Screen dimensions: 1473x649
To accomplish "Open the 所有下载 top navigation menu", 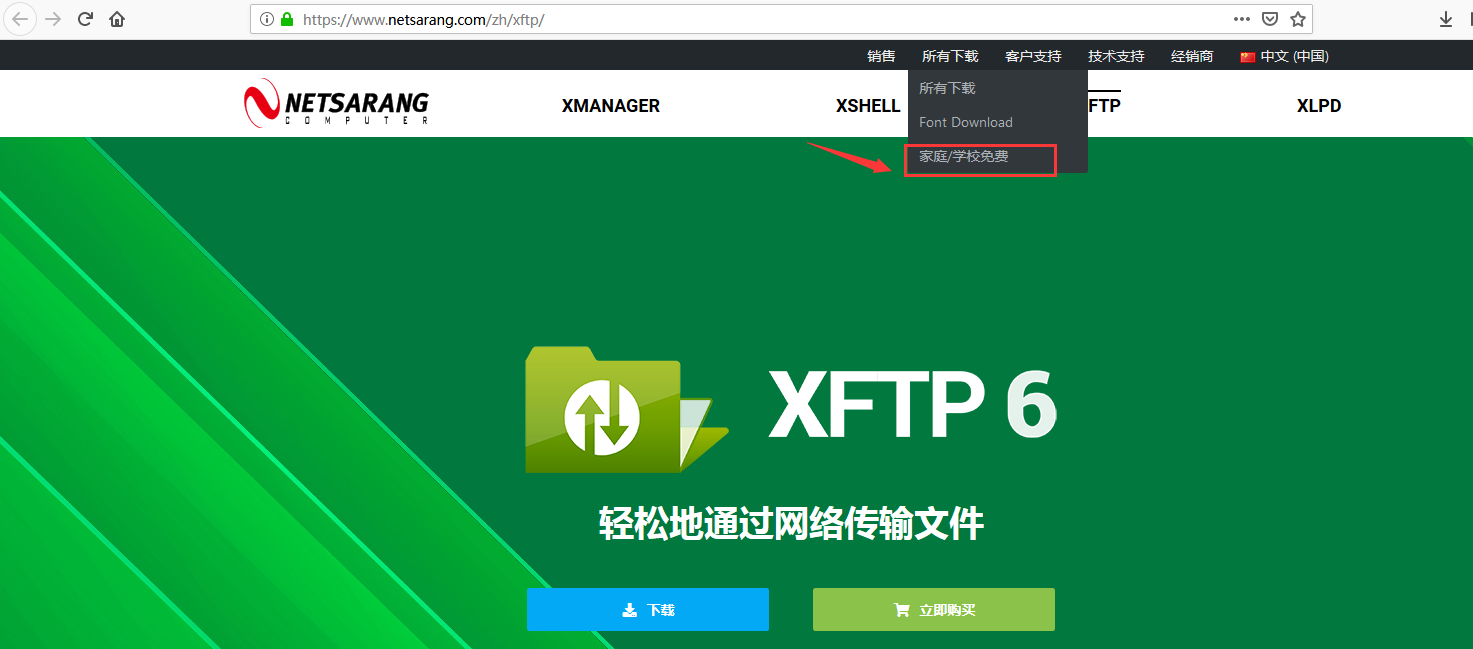I will 950,56.
